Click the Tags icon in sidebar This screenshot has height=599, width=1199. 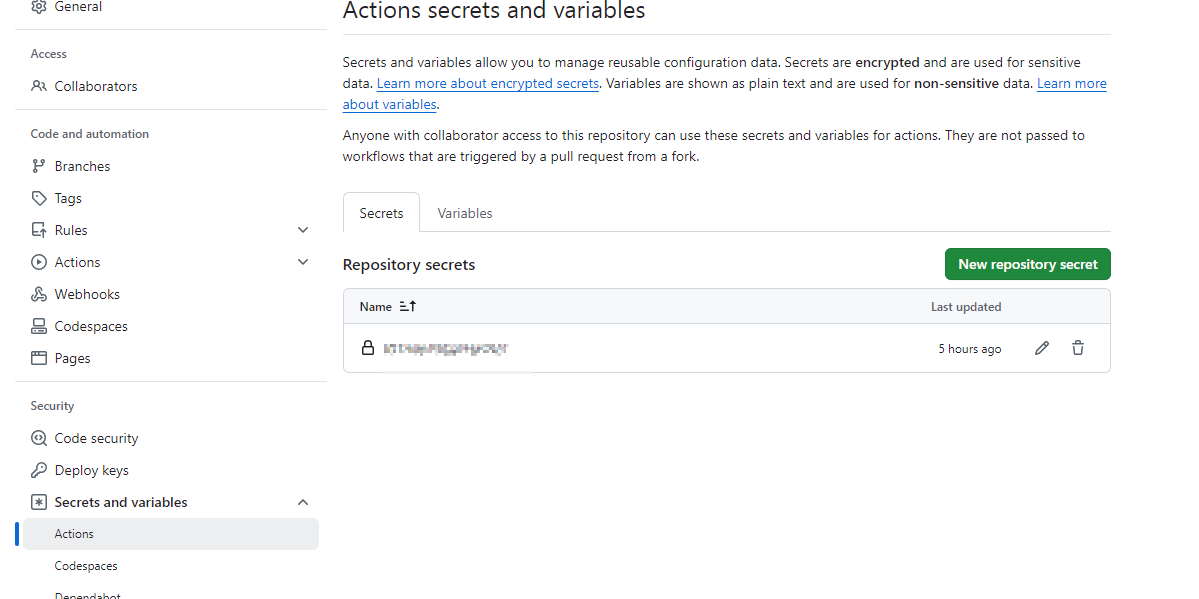[x=39, y=198]
